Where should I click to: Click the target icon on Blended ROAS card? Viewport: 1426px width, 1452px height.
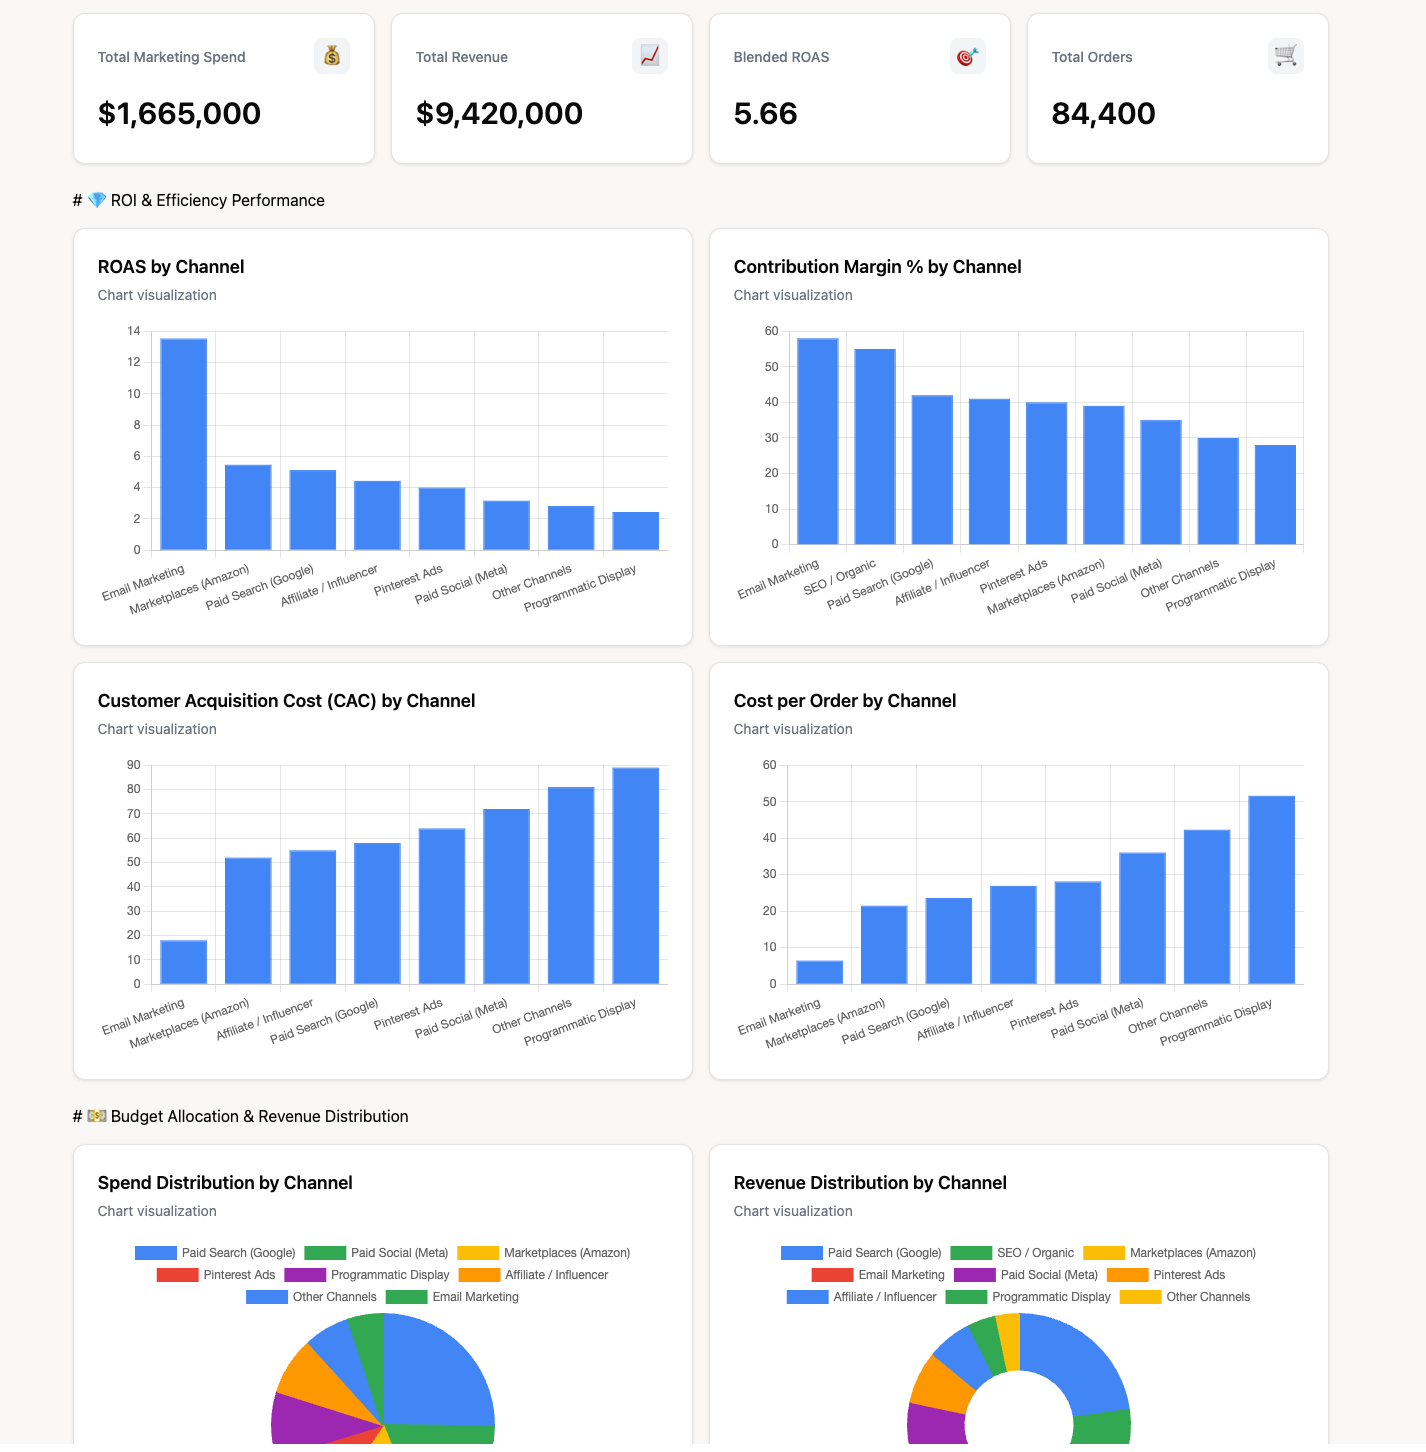(x=966, y=56)
